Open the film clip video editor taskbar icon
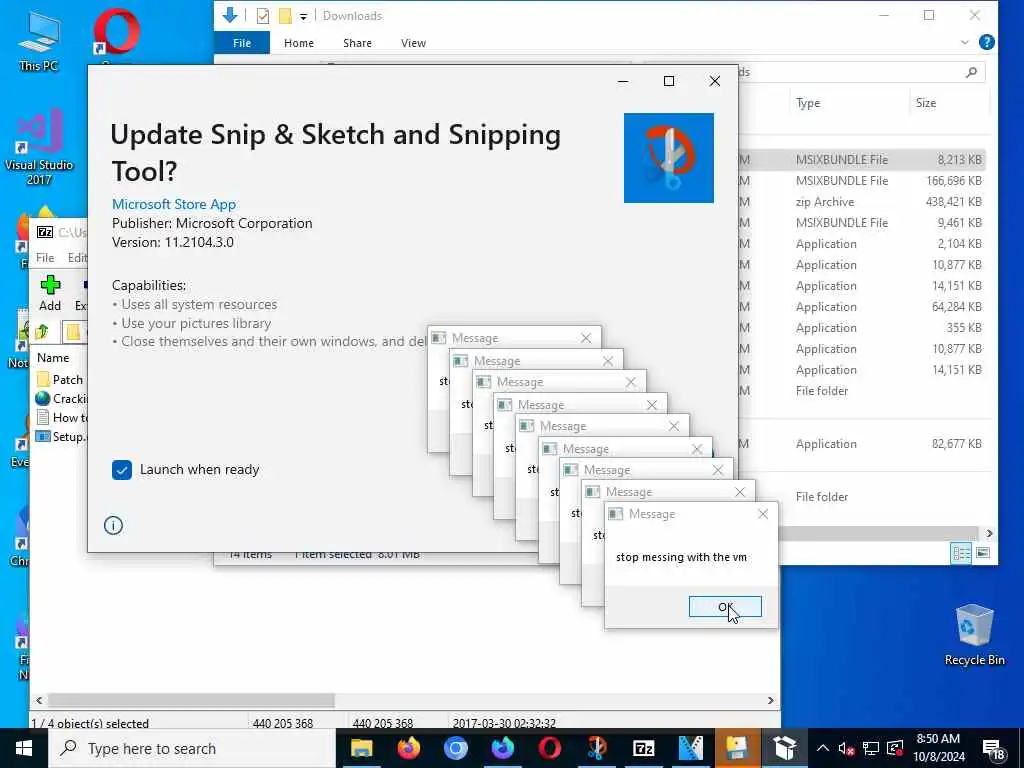 coord(690,748)
